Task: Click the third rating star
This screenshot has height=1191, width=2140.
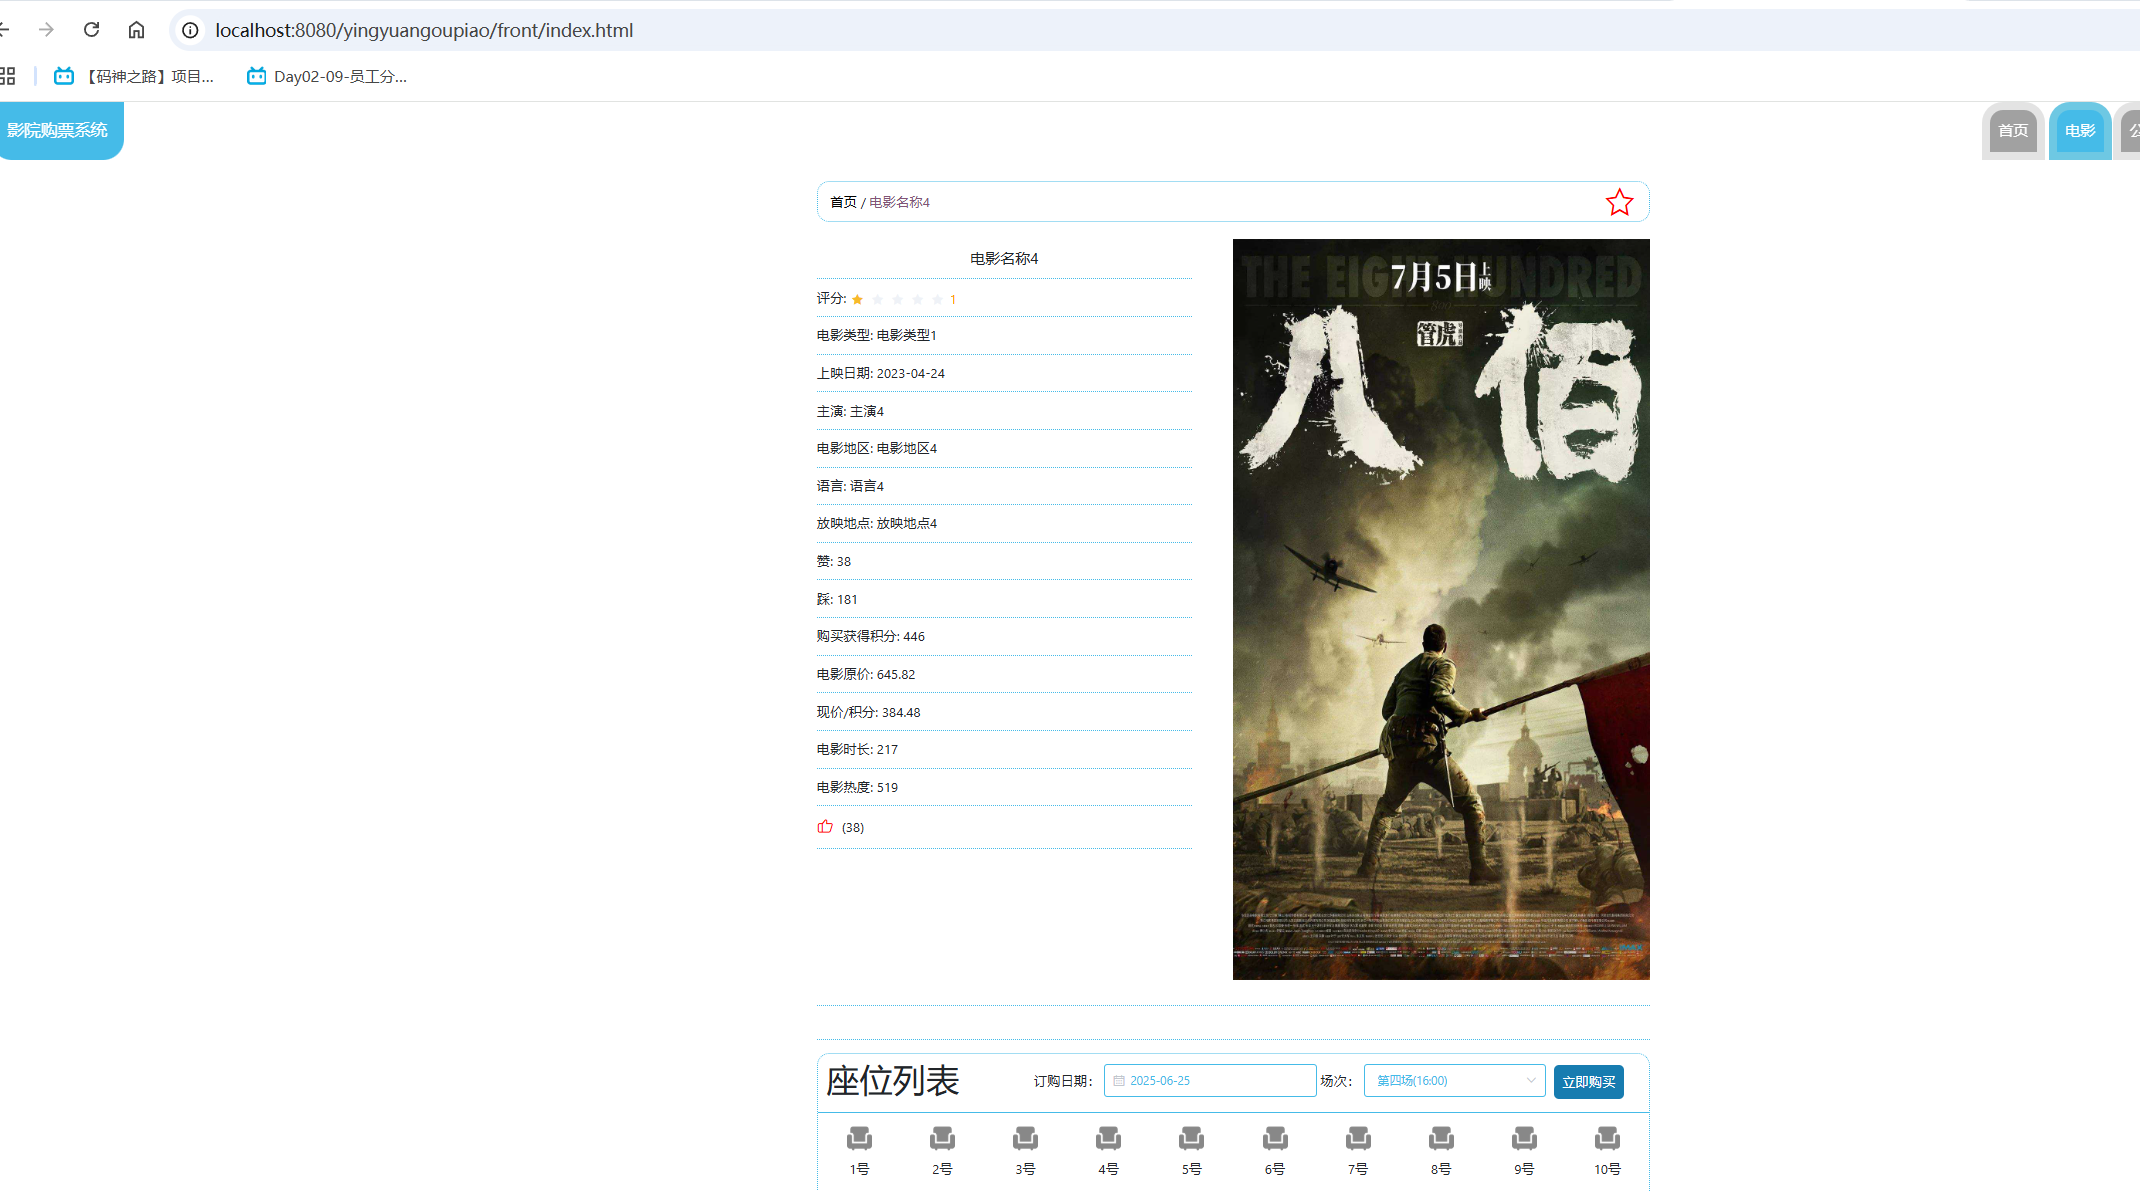Action: 897,299
